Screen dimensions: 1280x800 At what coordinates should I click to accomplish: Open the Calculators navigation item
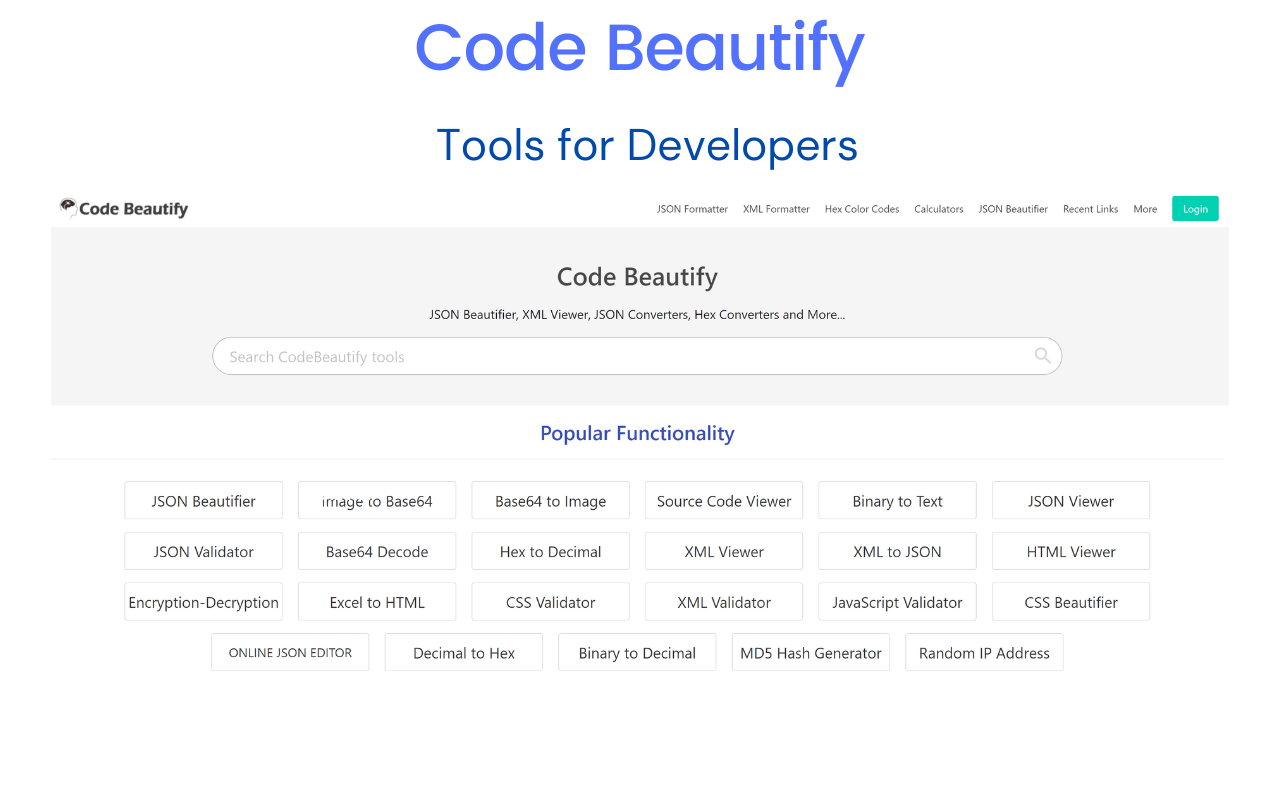point(938,209)
